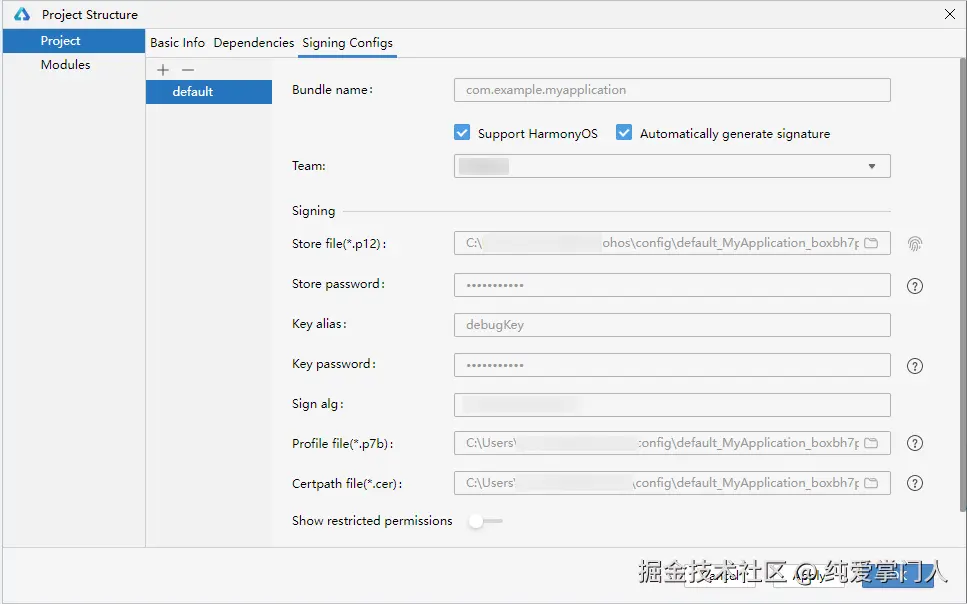
Task: Click the Key alias field
Action: 672,325
